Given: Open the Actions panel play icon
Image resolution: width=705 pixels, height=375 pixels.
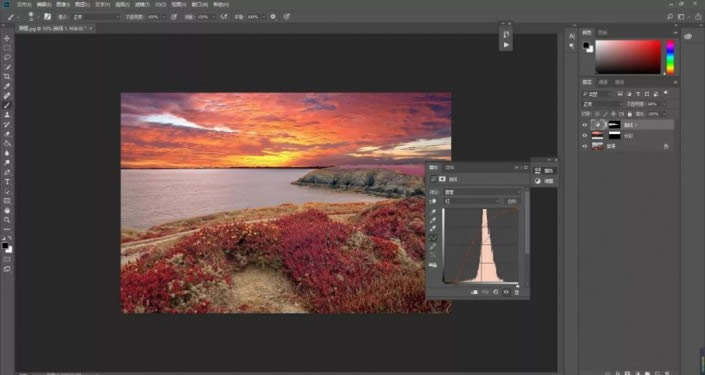Looking at the screenshot, I should [x=506, y=45].
